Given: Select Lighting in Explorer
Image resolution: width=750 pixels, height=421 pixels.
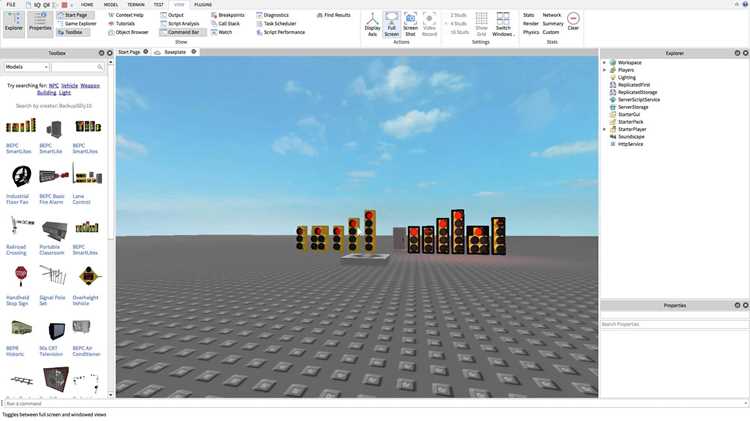Looking at the screenshot, I should [x=626, y=78].
